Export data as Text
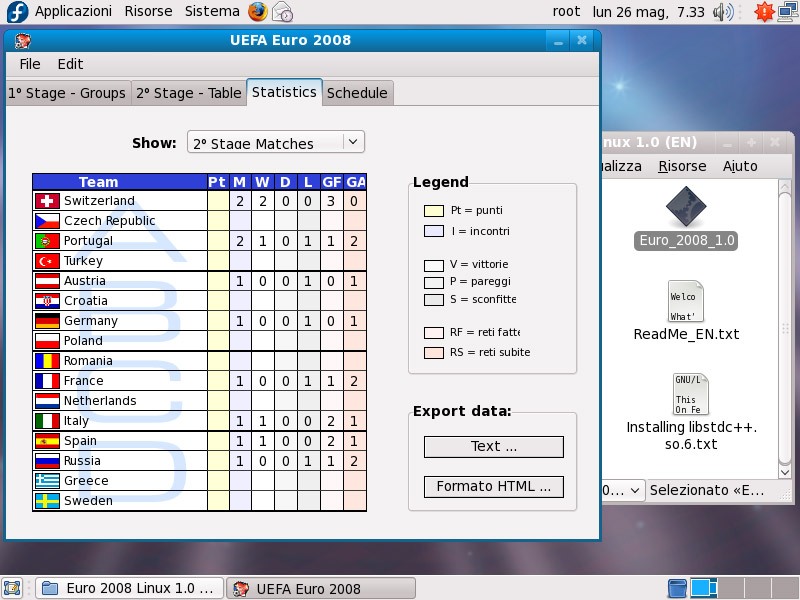 pos(494,446)
